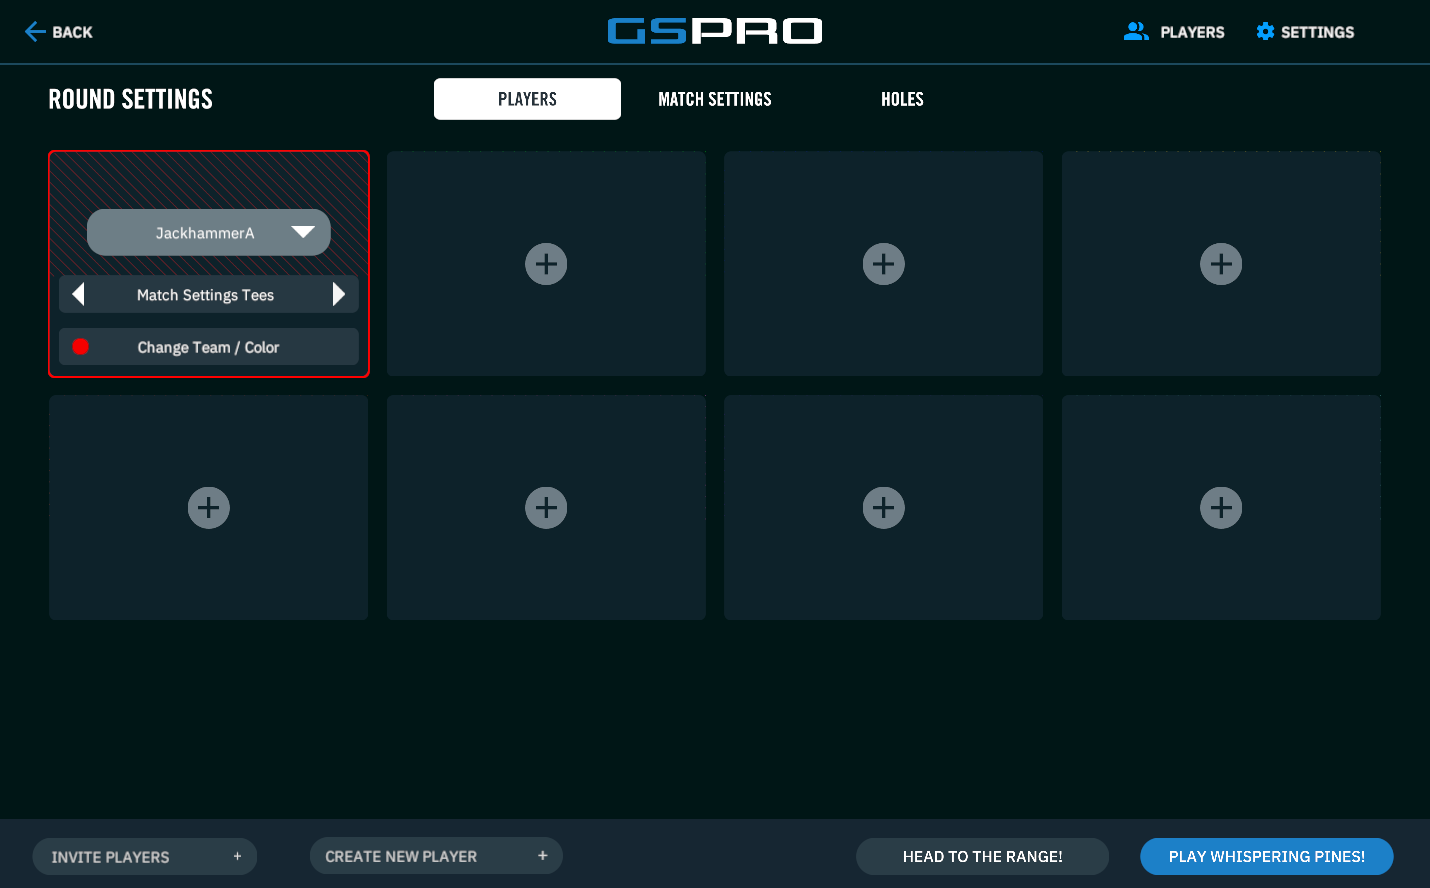Viewport: 1430px width, 888px height.
Task: Click Head to the Range! button
Action: tap(982, 856)
